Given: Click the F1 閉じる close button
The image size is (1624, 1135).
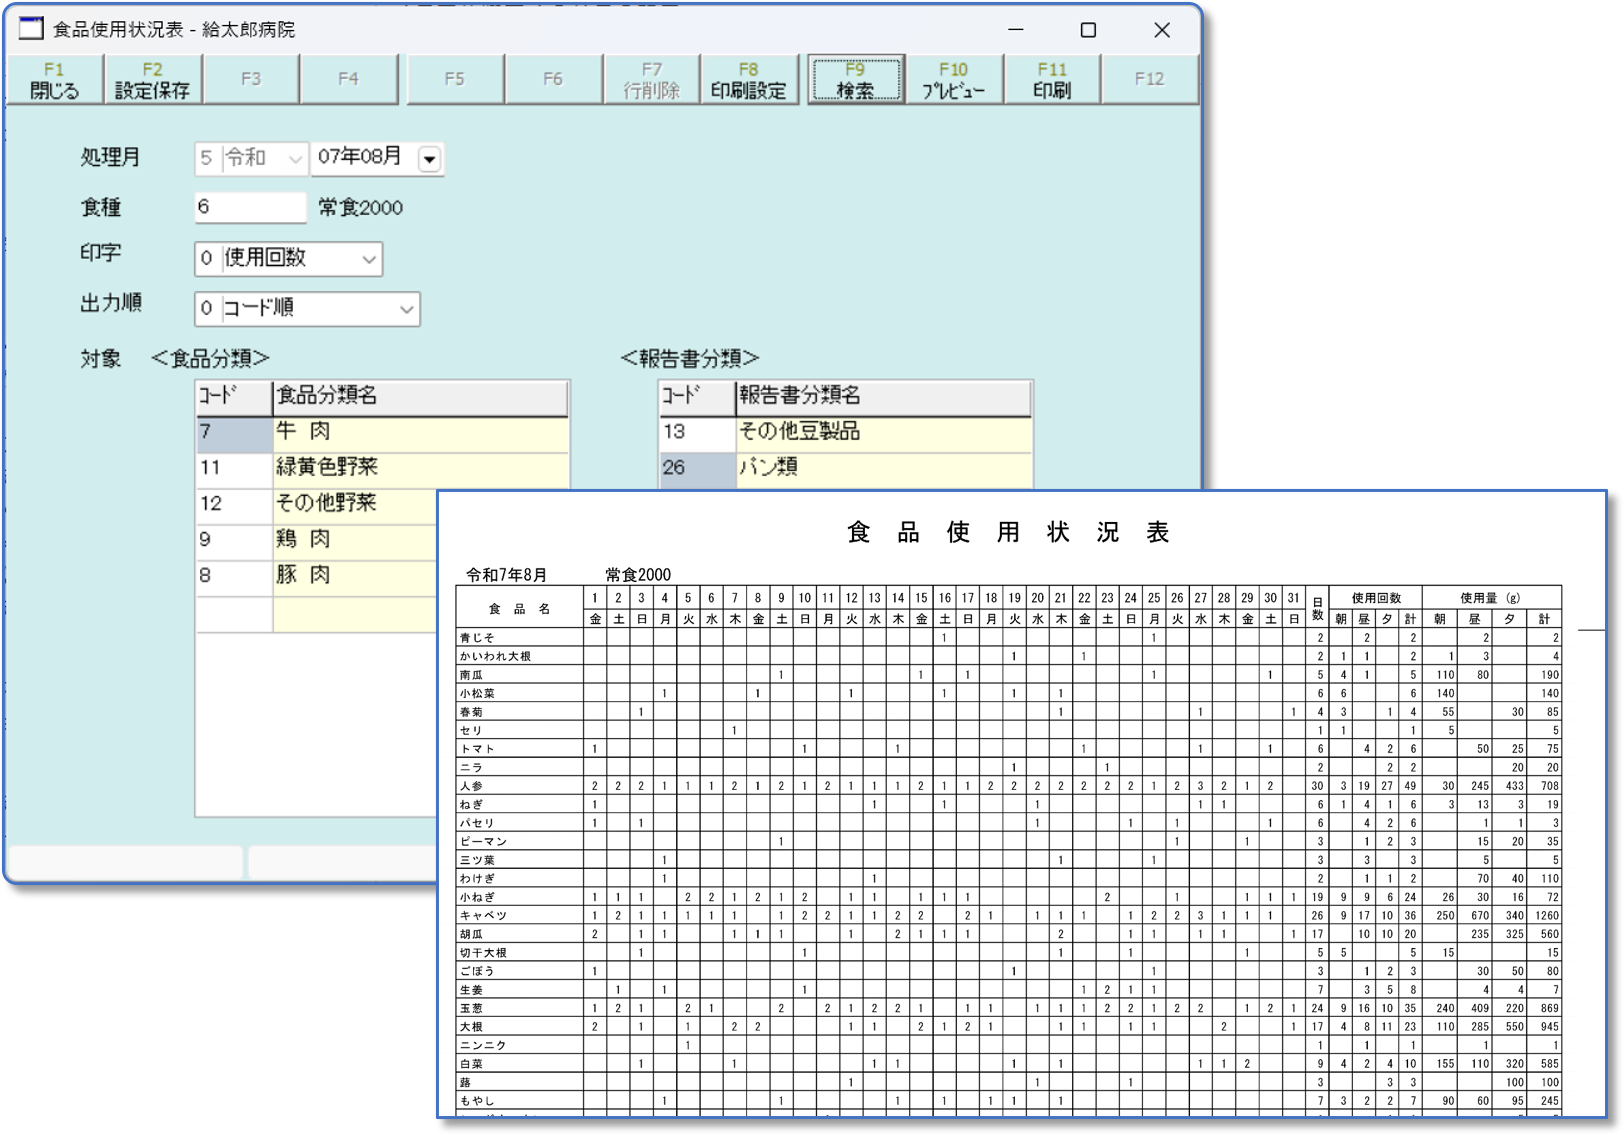Looking at the screenshot, I should click(54, 80).
